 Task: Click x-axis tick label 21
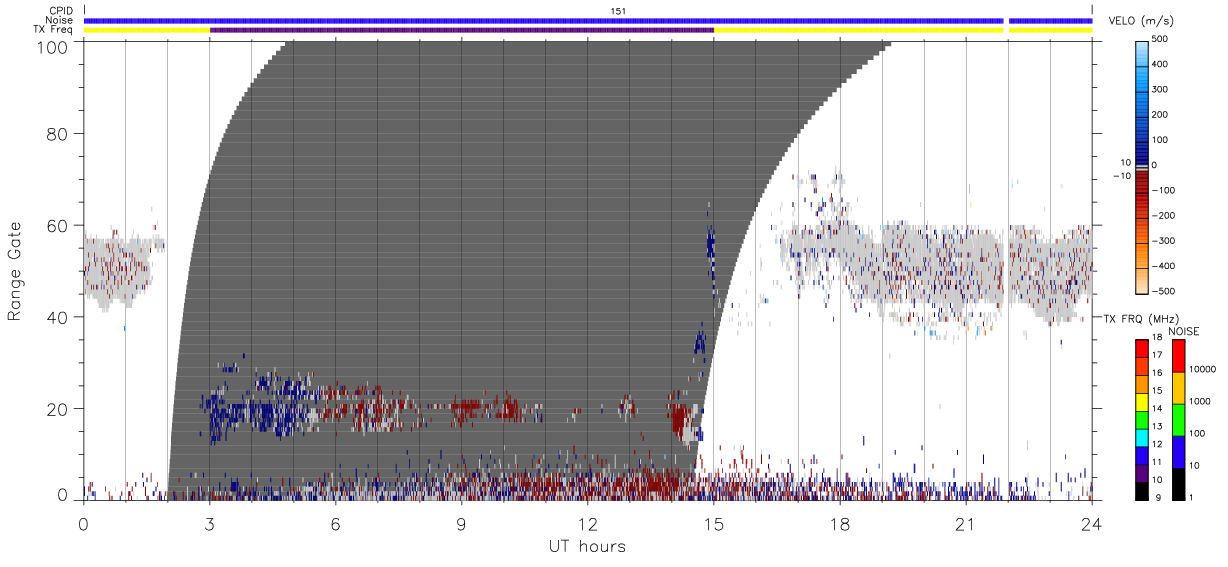(965, 525)
